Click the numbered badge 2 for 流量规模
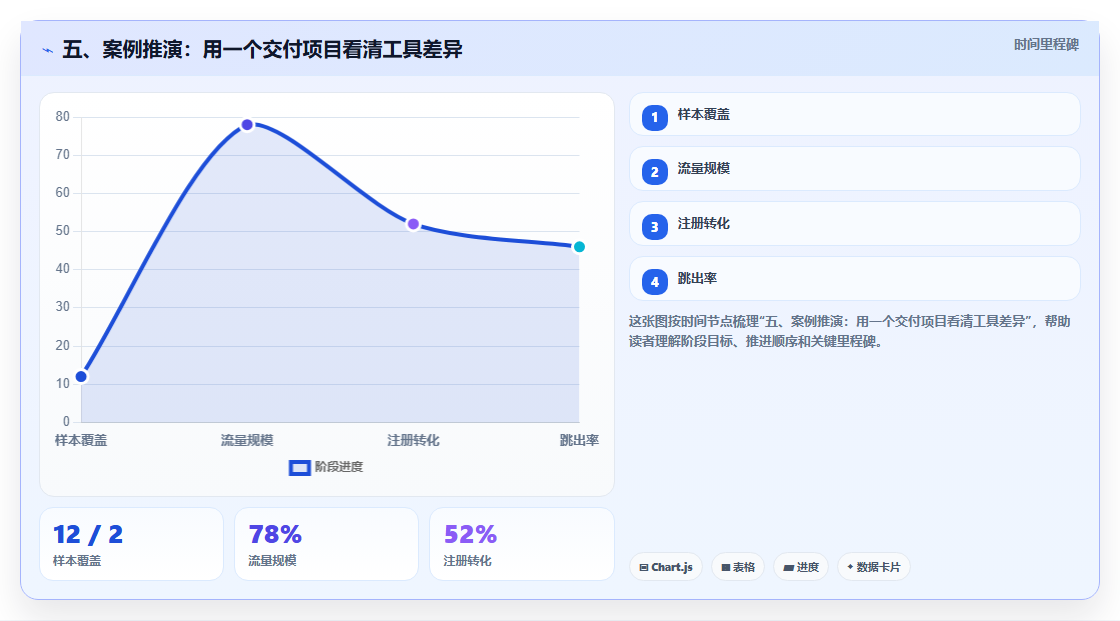The height and width of the screenshot is (621, 1120). click(x=654, y=172)
